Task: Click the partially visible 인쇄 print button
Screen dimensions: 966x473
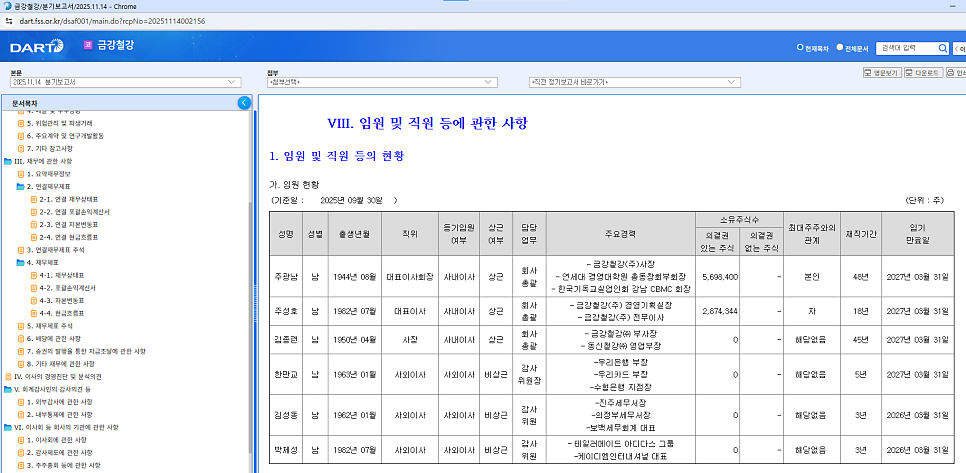Action: (x=956, y=73)
